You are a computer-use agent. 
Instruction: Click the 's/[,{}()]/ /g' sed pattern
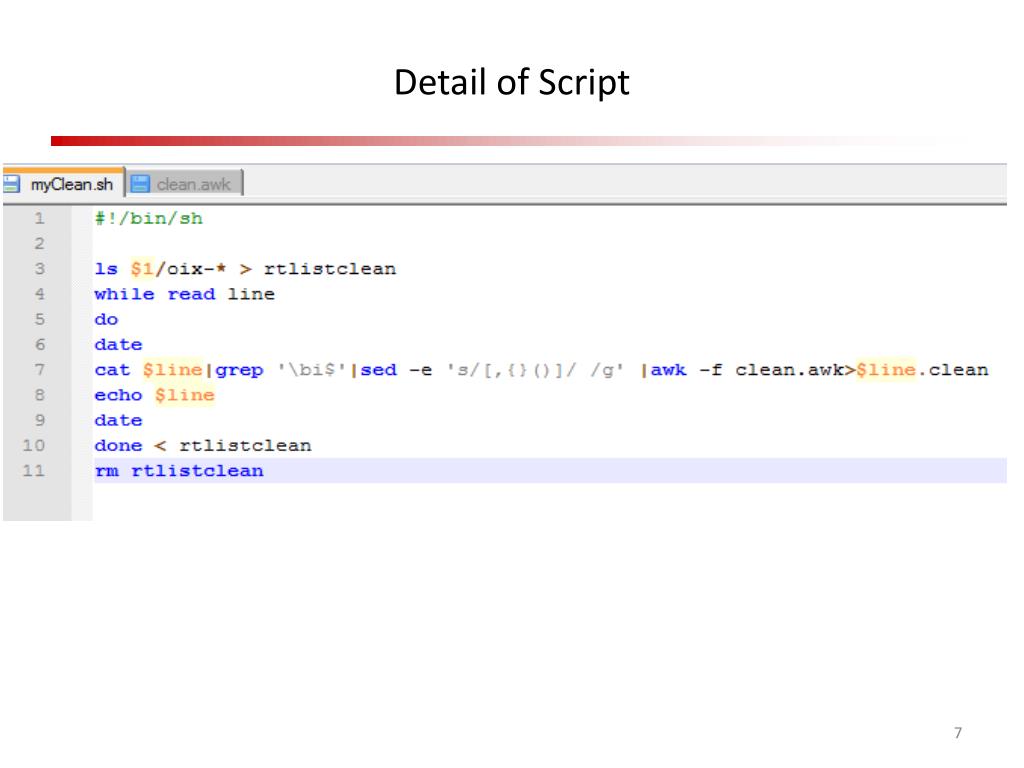535,370
